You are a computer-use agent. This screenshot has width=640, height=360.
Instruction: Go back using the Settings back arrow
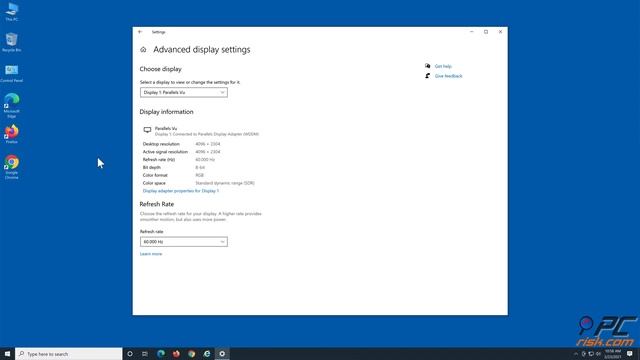pos(140,32)
